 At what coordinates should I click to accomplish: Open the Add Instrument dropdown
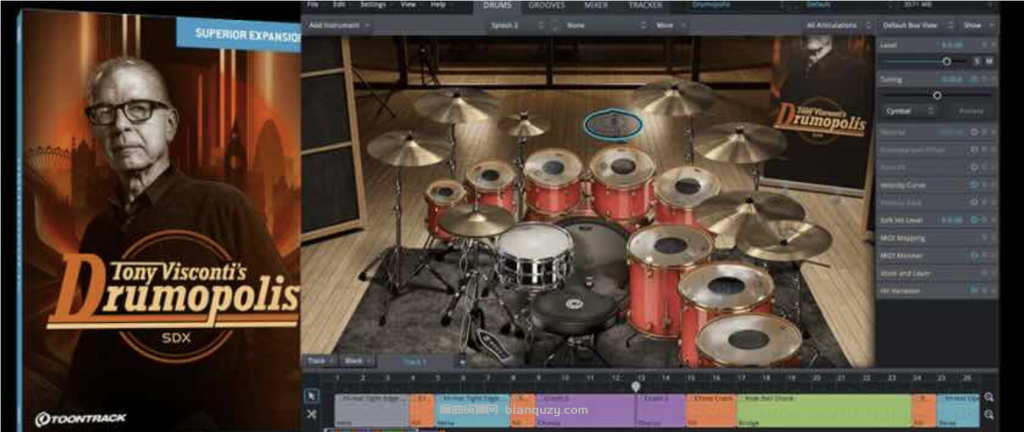[338, 25]
